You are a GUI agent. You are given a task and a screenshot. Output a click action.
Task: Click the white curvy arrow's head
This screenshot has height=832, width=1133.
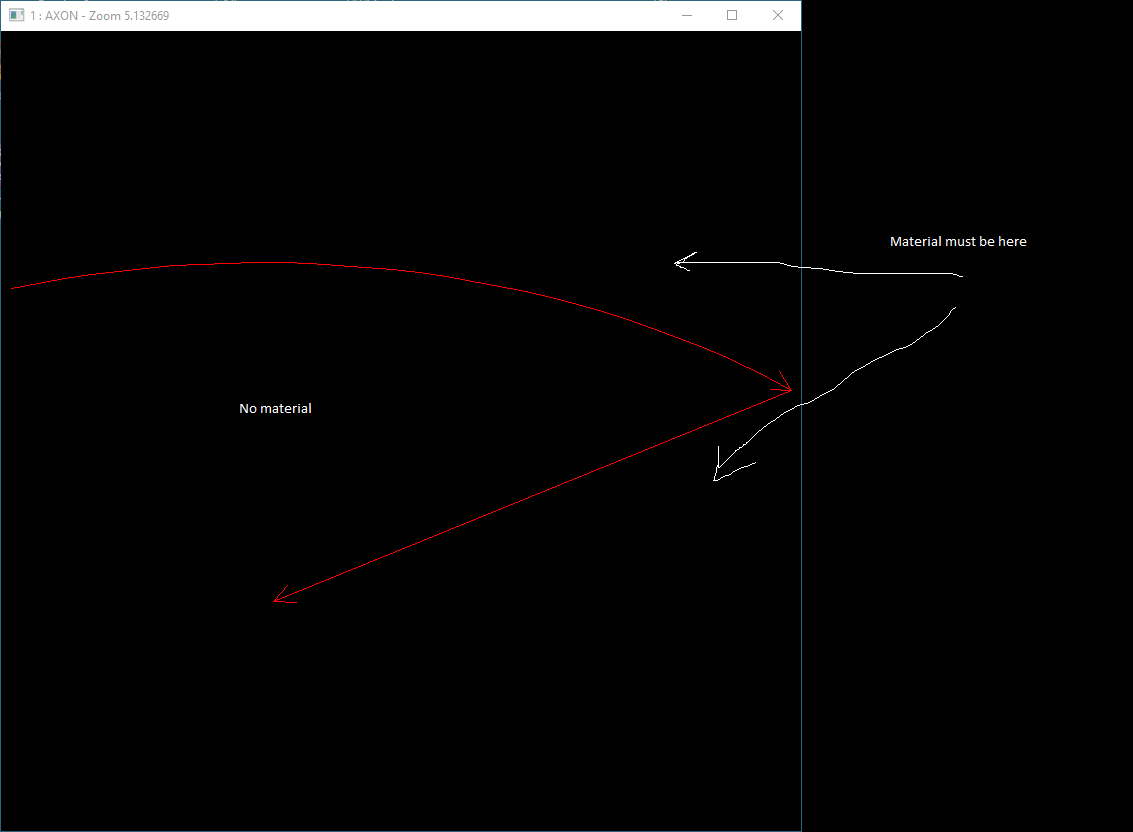[x=719, y=474]
